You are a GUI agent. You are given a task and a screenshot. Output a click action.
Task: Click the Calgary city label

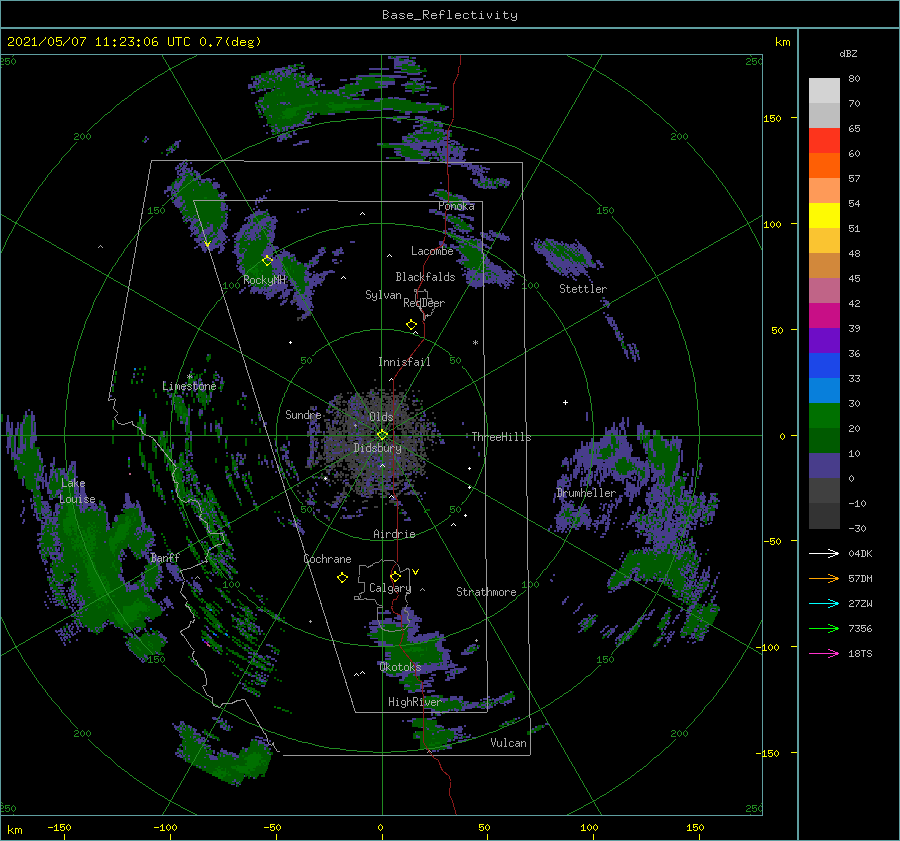[x=390, y=588]
